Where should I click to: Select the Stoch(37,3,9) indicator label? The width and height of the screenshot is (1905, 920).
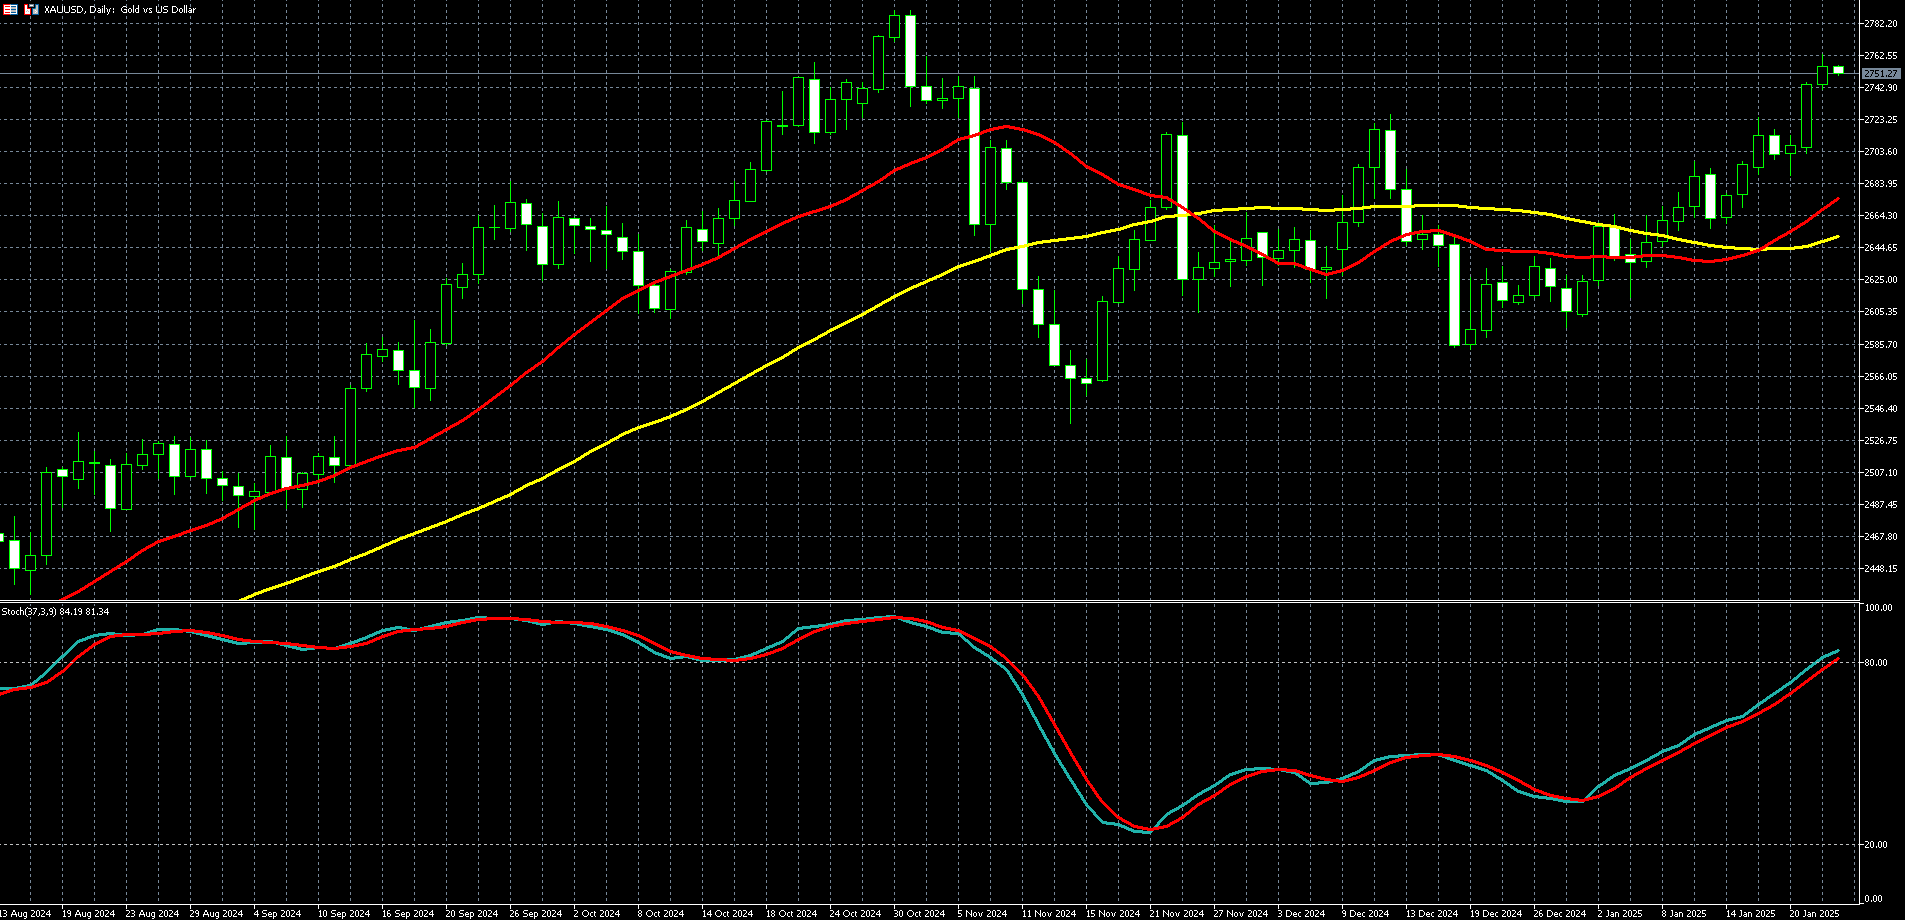coord(29,611)
